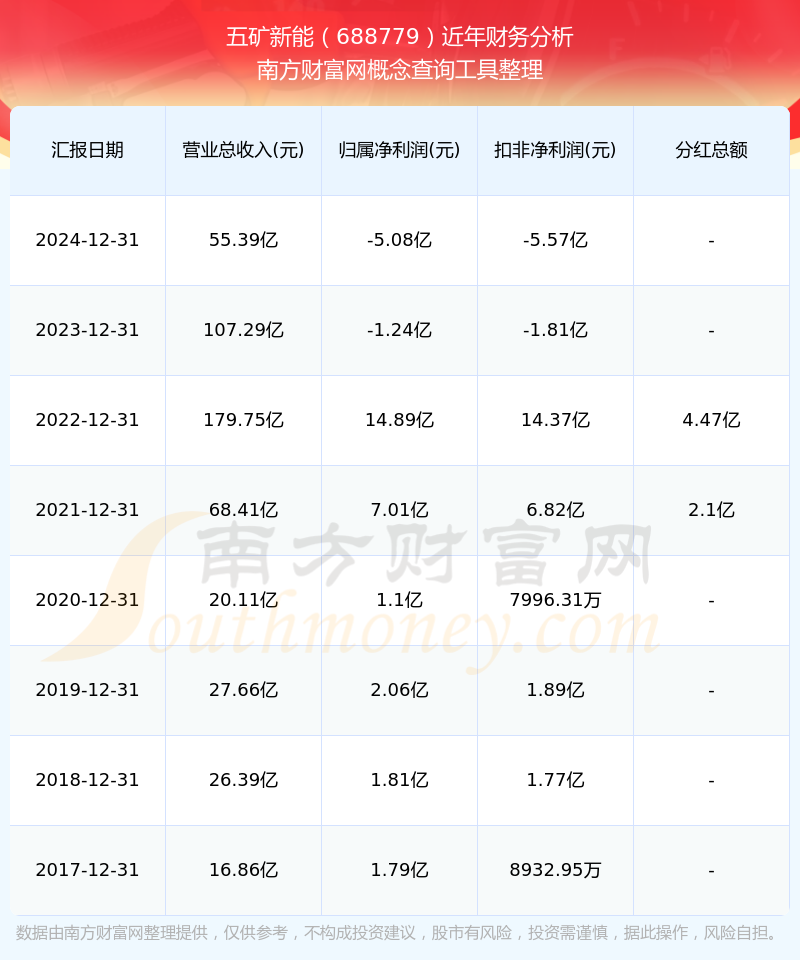Select the 2024-12-31 date row
The height and width of the screenshot is (960, 800).
[x=400, y=241]
